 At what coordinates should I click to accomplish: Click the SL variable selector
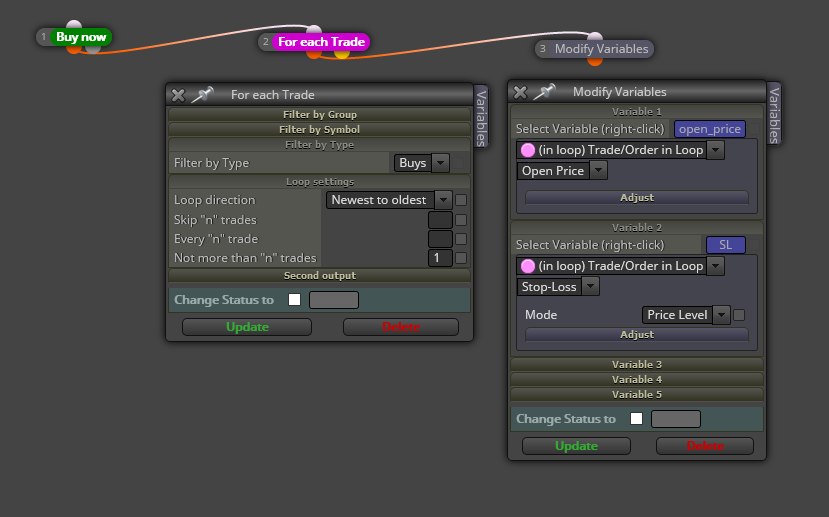725,245
